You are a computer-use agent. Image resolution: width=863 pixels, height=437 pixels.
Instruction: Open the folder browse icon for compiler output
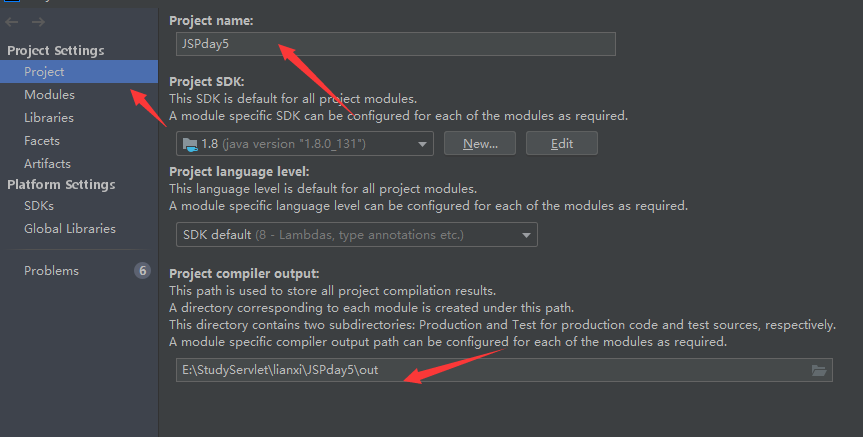pyautogui.click(x=819, y=370)
